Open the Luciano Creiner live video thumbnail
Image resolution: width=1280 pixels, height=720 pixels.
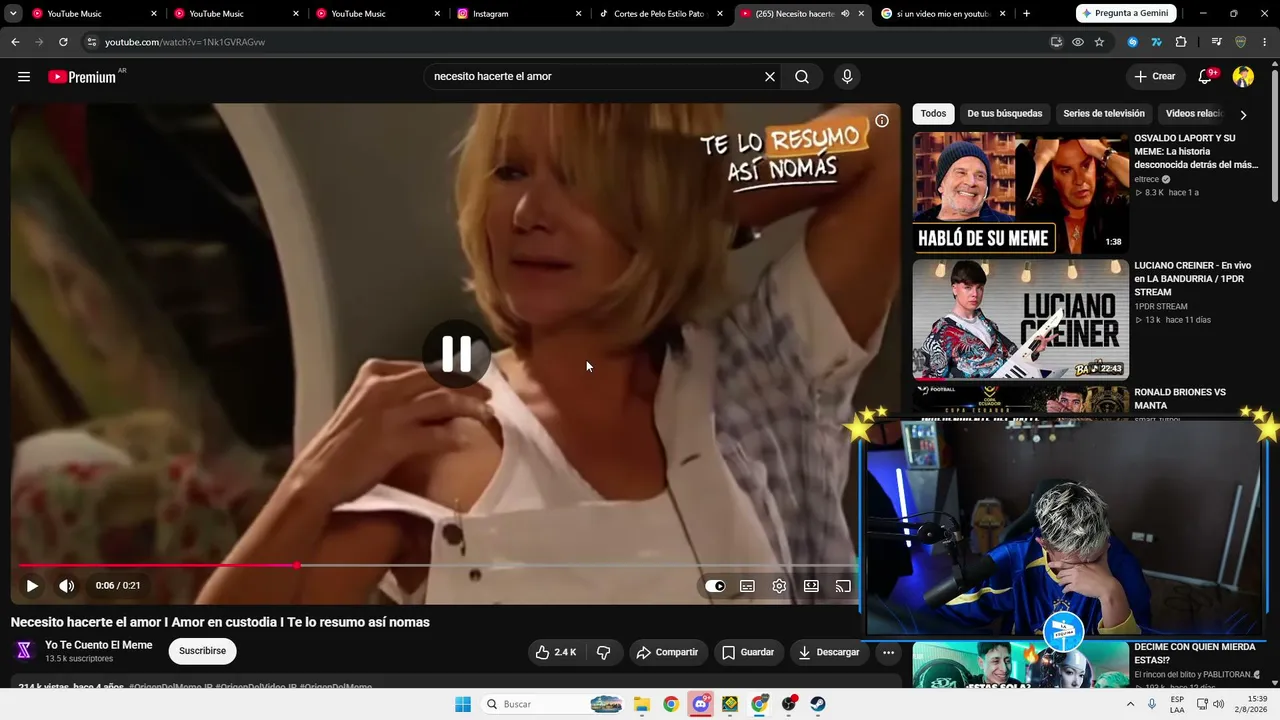(1020, 319)
